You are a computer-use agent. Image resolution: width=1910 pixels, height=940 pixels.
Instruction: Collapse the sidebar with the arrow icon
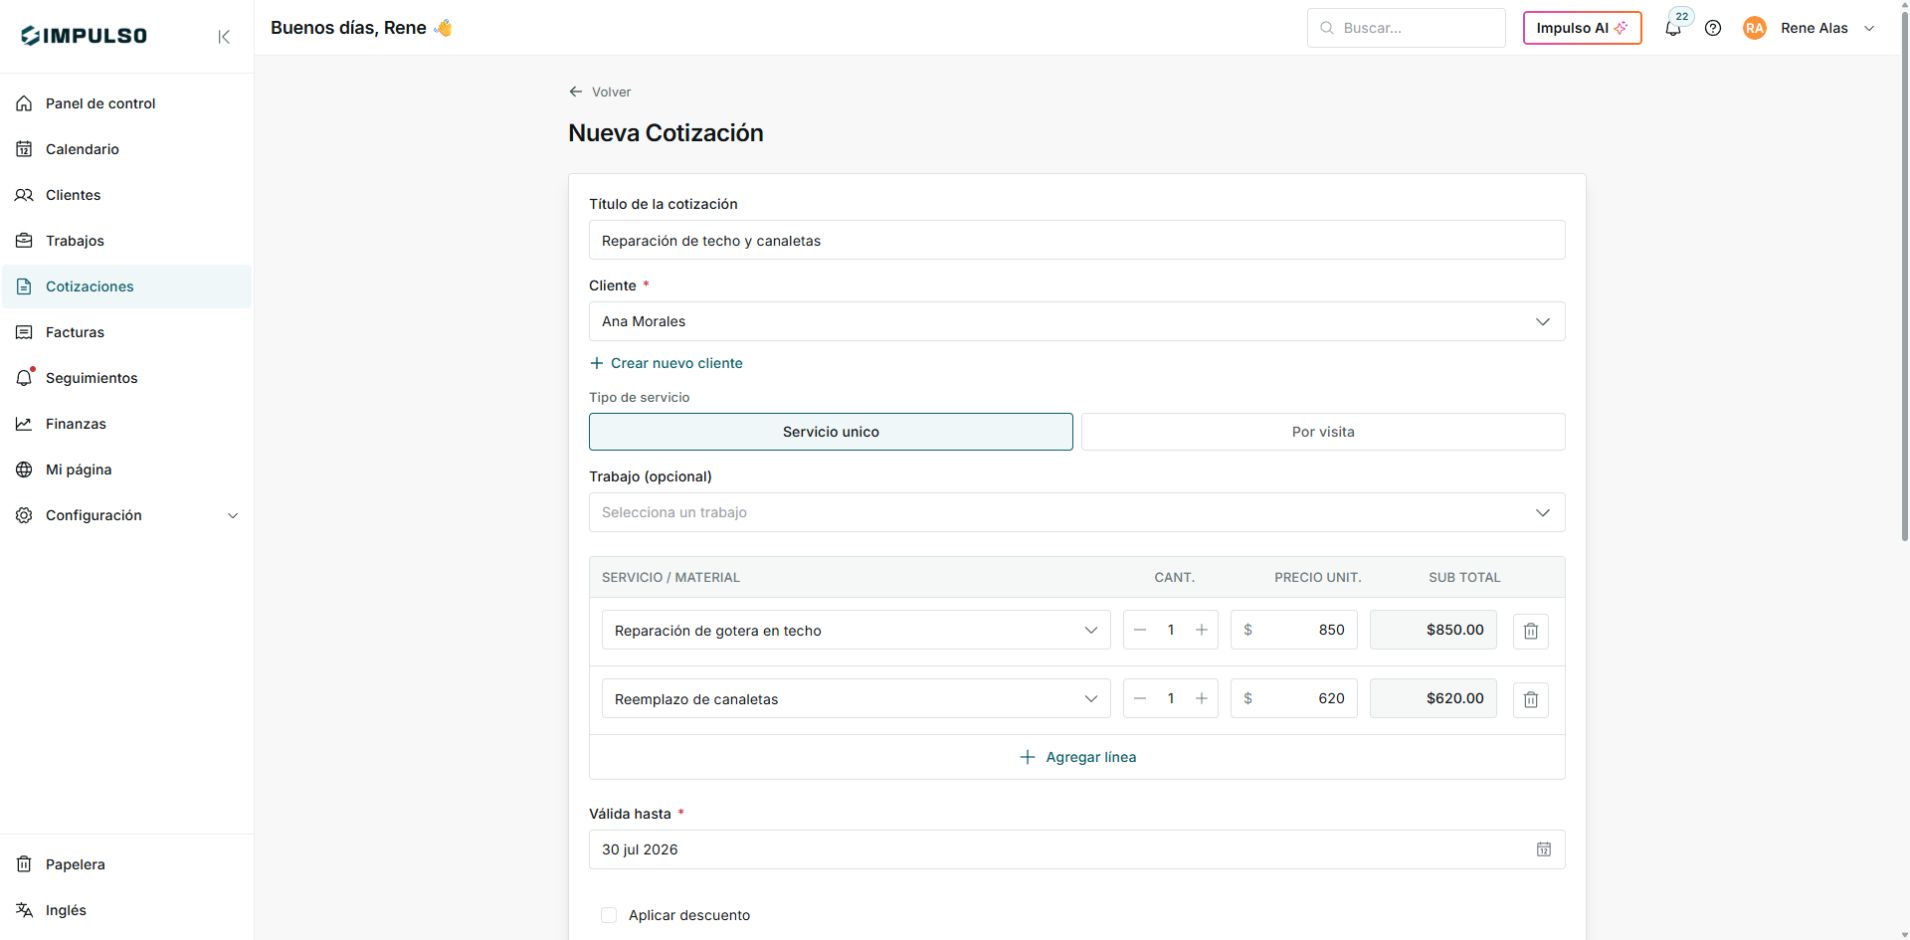point(224,37)
